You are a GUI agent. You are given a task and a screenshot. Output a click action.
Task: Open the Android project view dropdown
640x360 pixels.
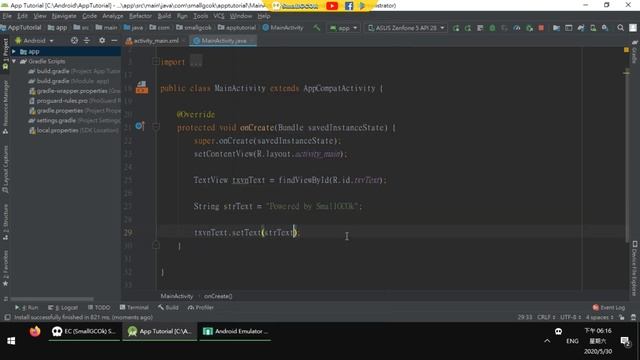click(34, 40)
